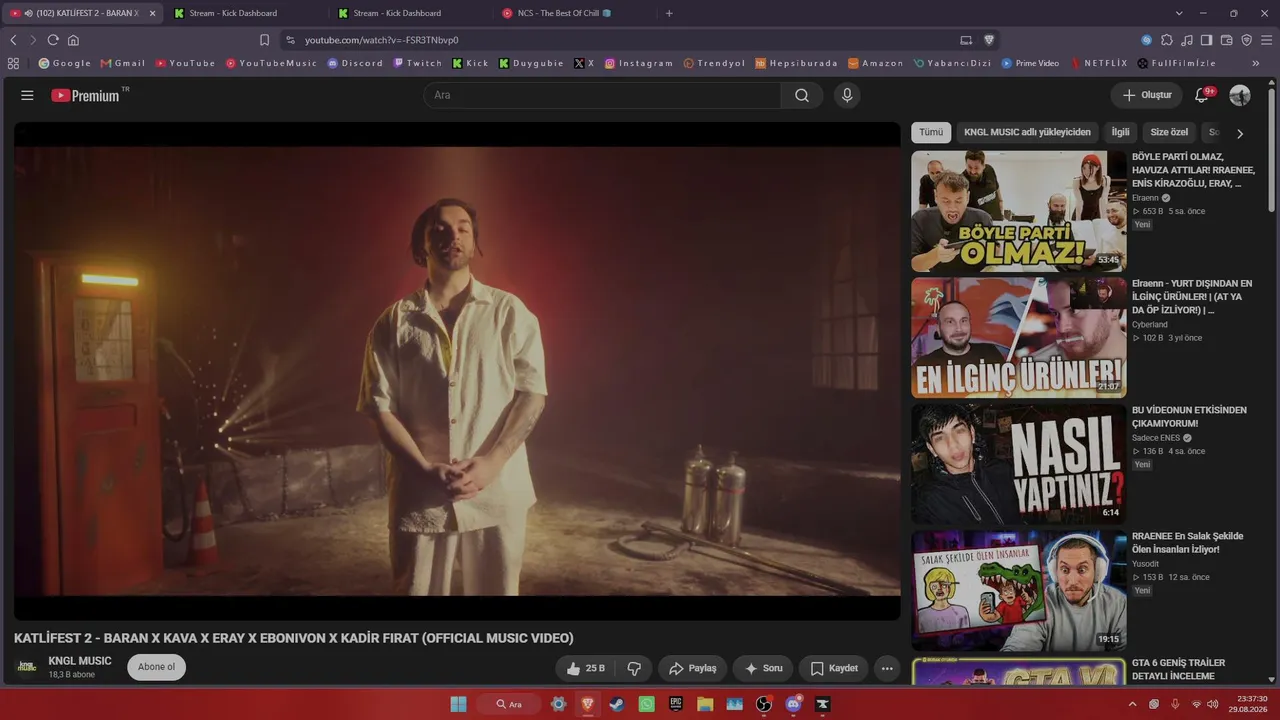Click the YouTube search input field

point(602,95)
